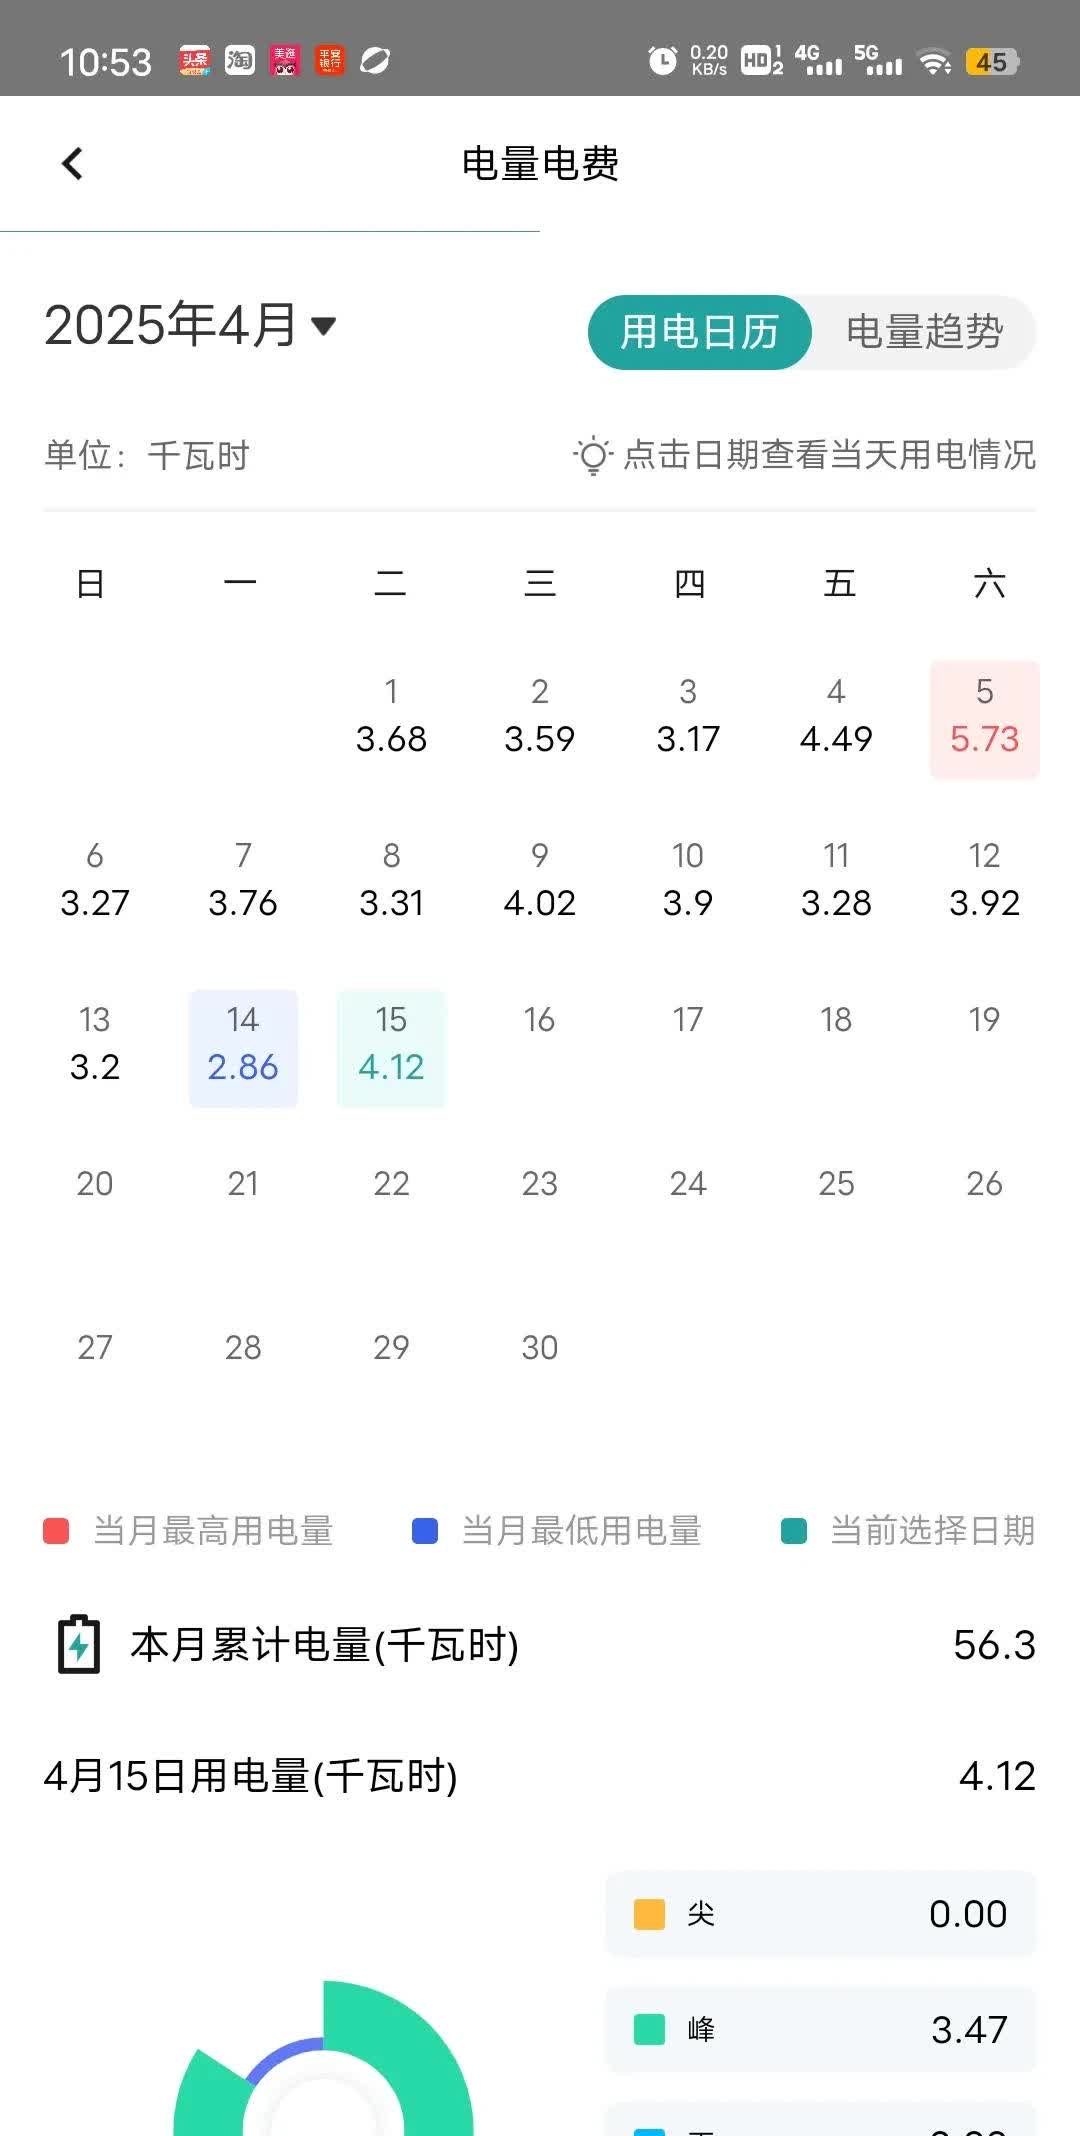The height and width of the screenshot is (2136, 1080).
Task: Select April 1 with 3.68 usage
Action: tap(391, 717)
